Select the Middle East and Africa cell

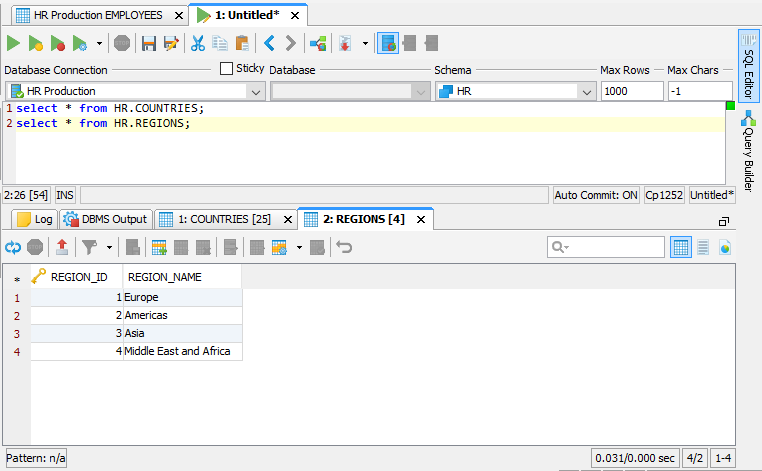[x=183, y=351]
